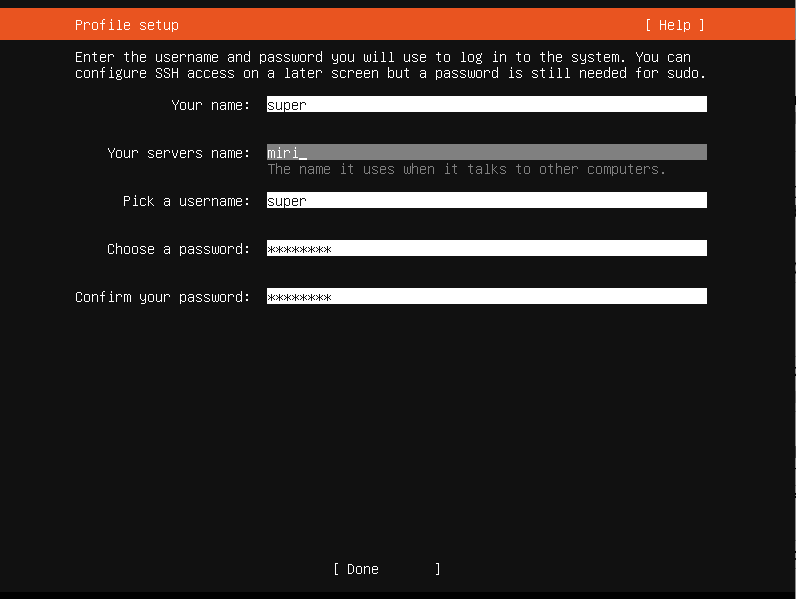Click the 'super' text in Your name
Viewport: 796px width, 599px height.
(287, 105)
